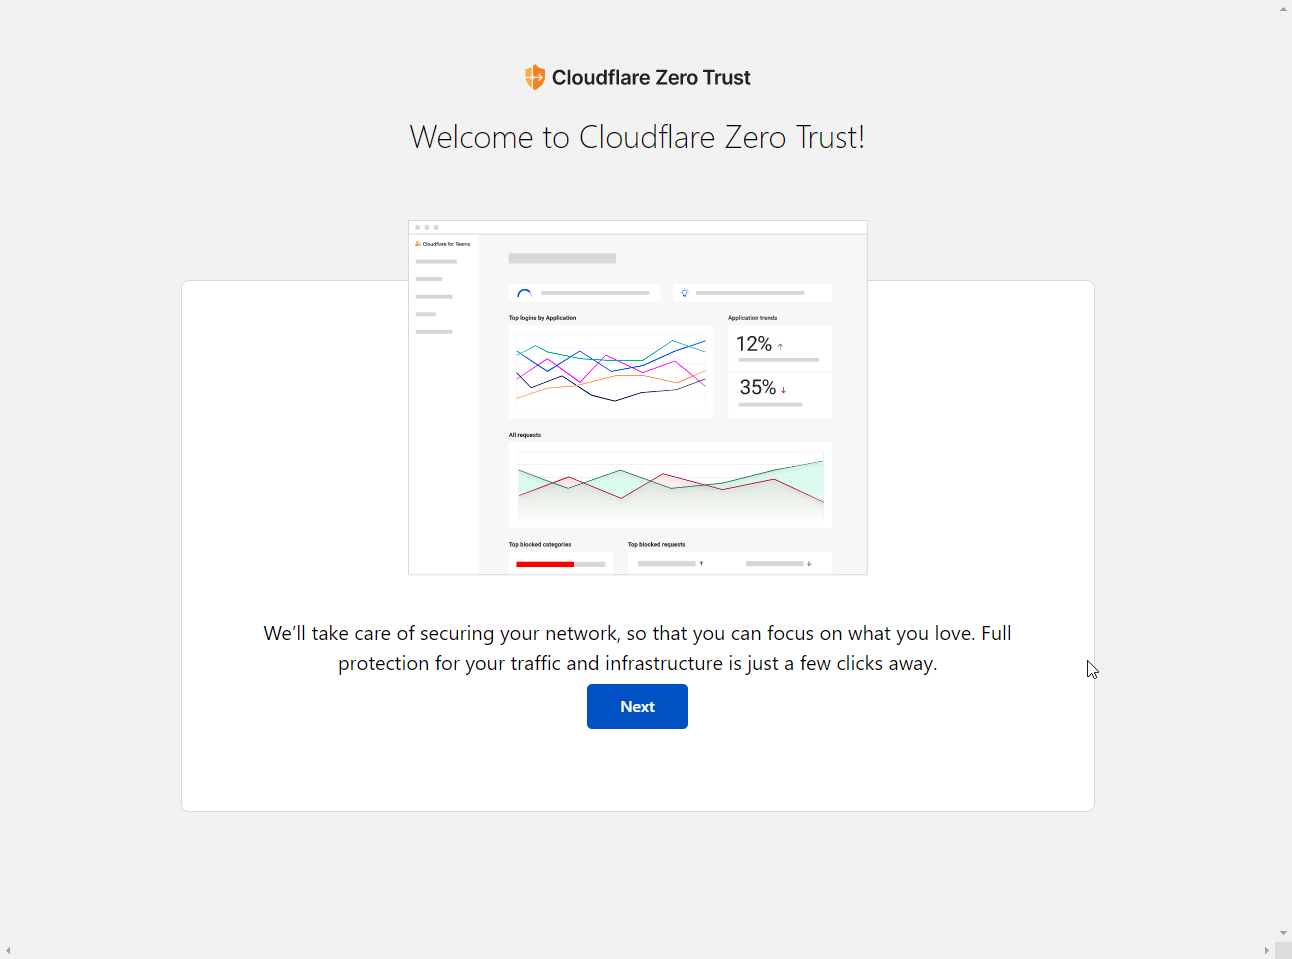1292x959 pixels.
Task: Click the window dots in preview title bar
Action: [427, 227]
